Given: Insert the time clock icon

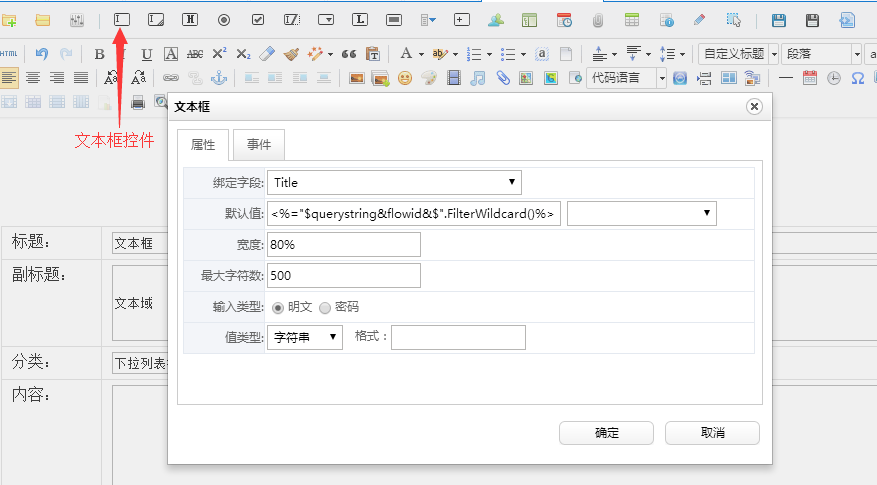Looking at the screenshot, I should tap(834, 78).
